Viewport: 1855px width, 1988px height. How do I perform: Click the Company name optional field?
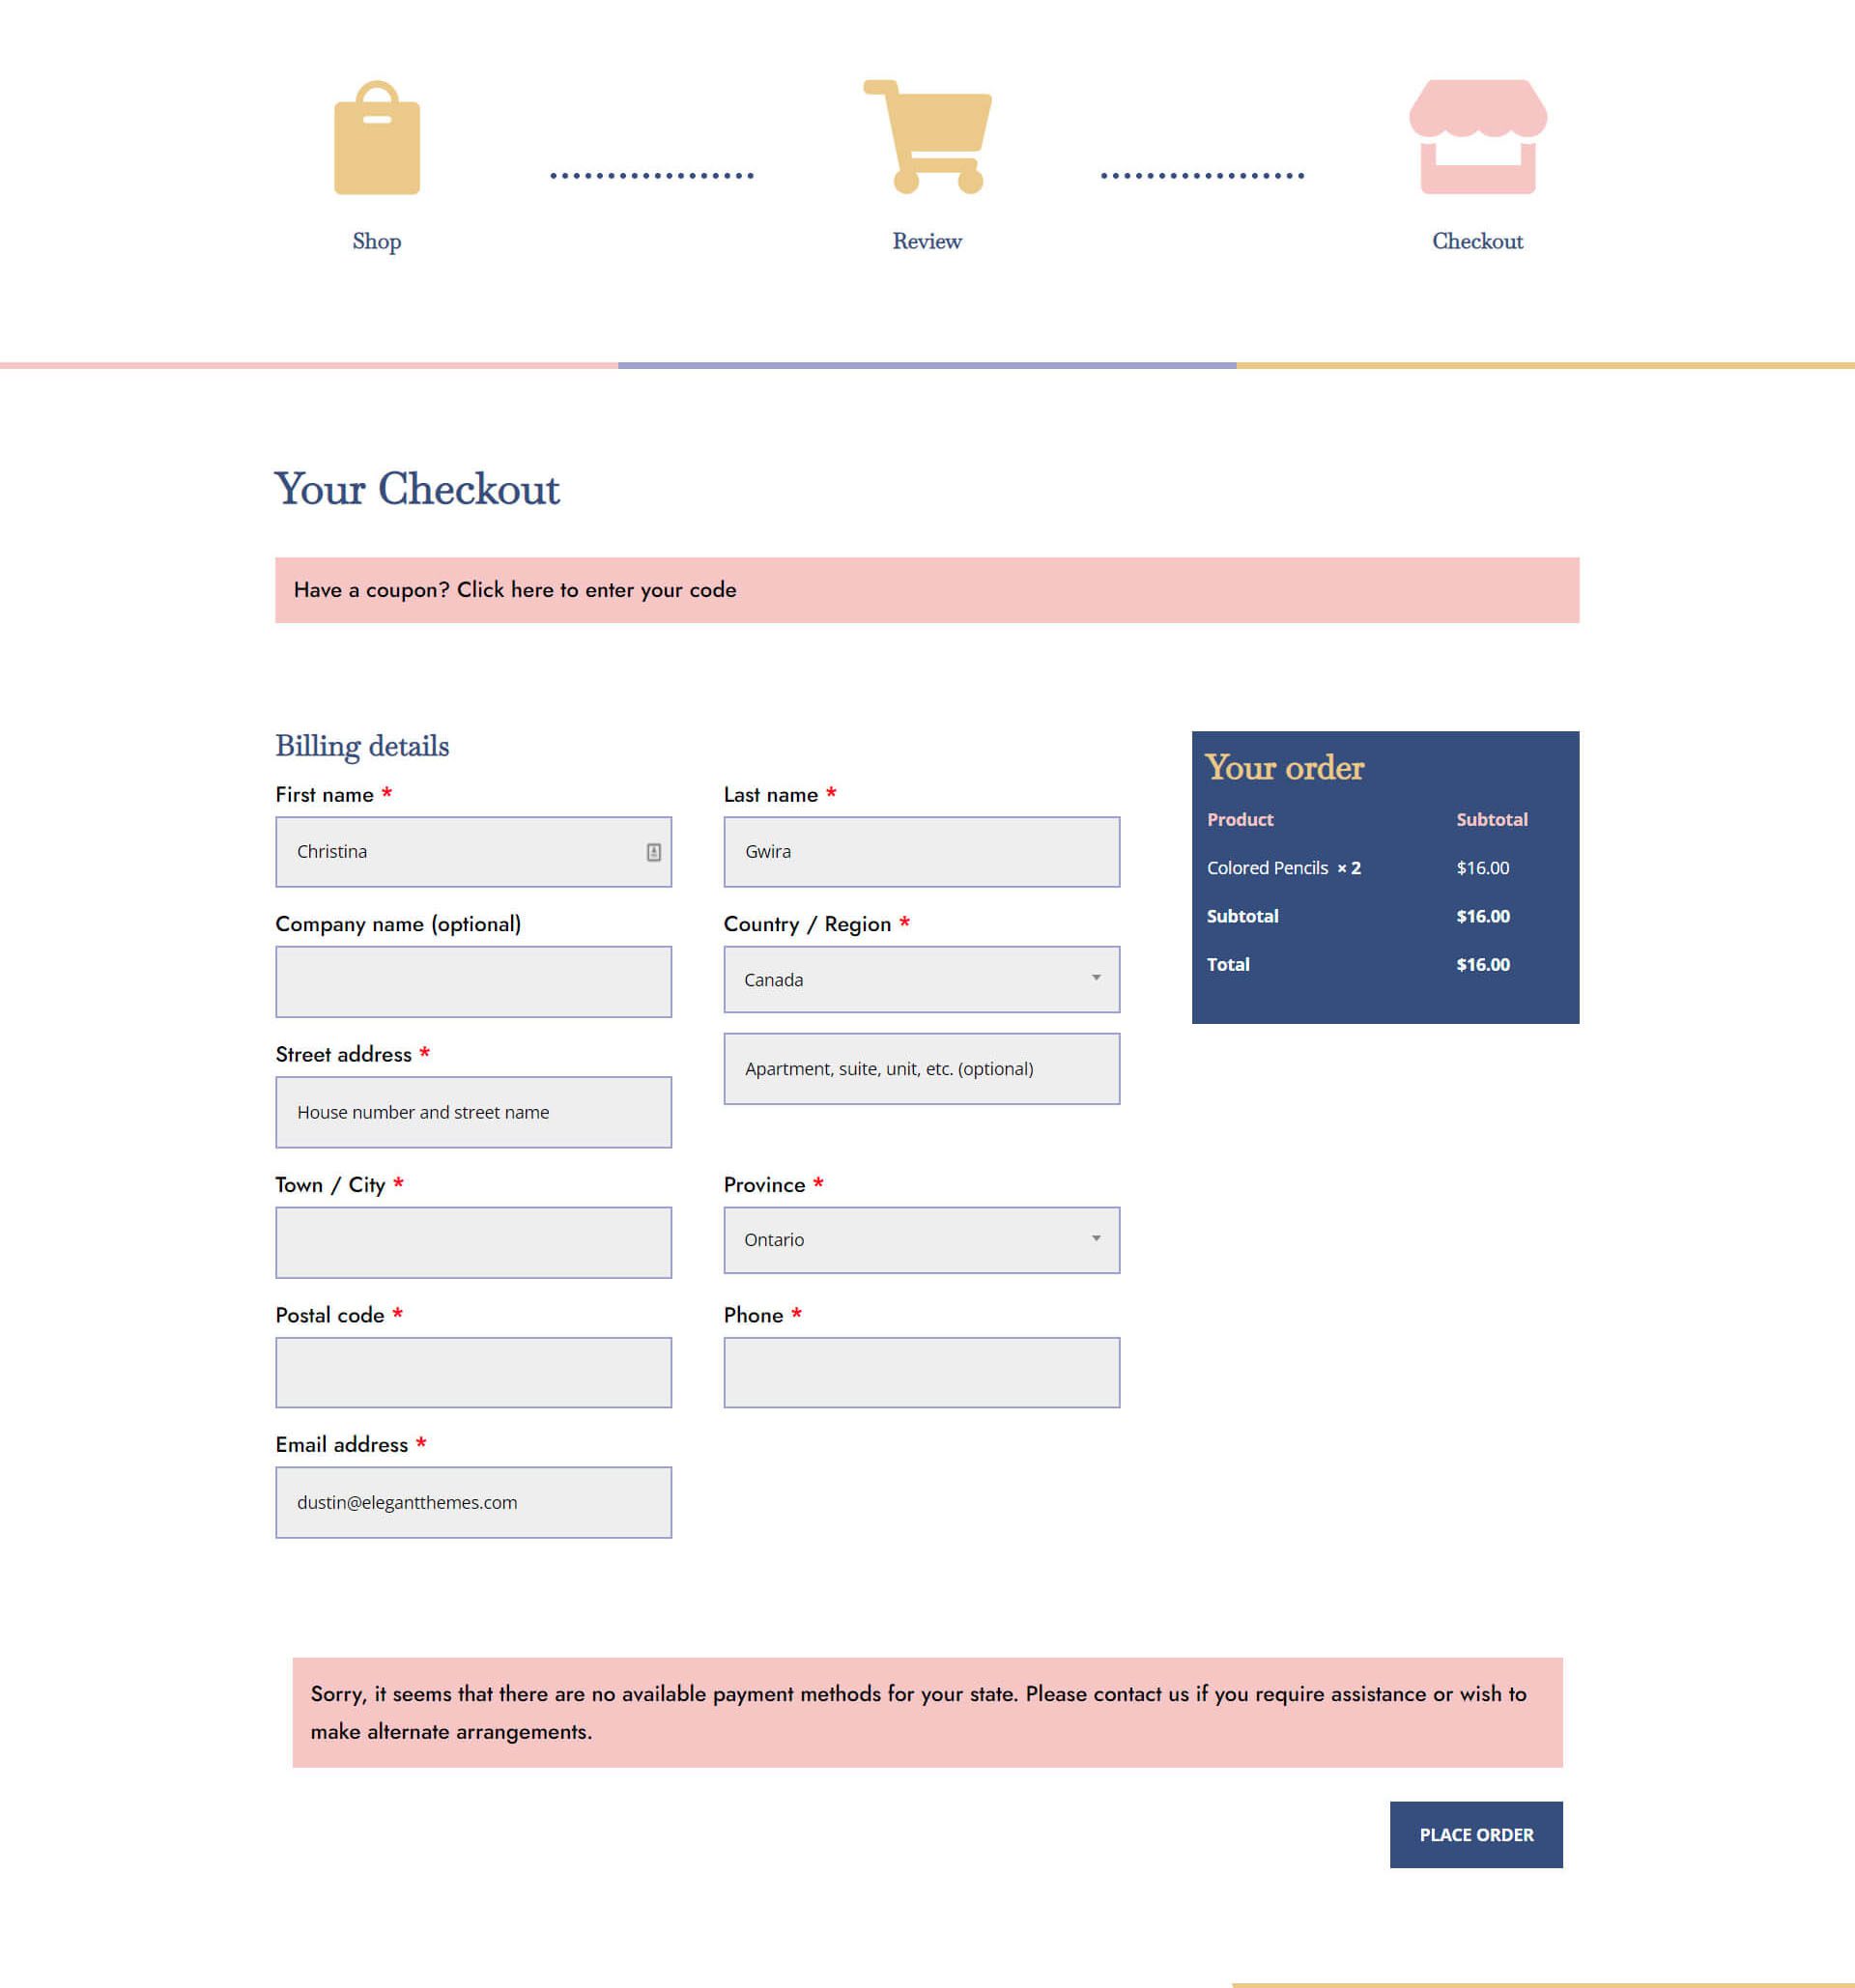472,980
